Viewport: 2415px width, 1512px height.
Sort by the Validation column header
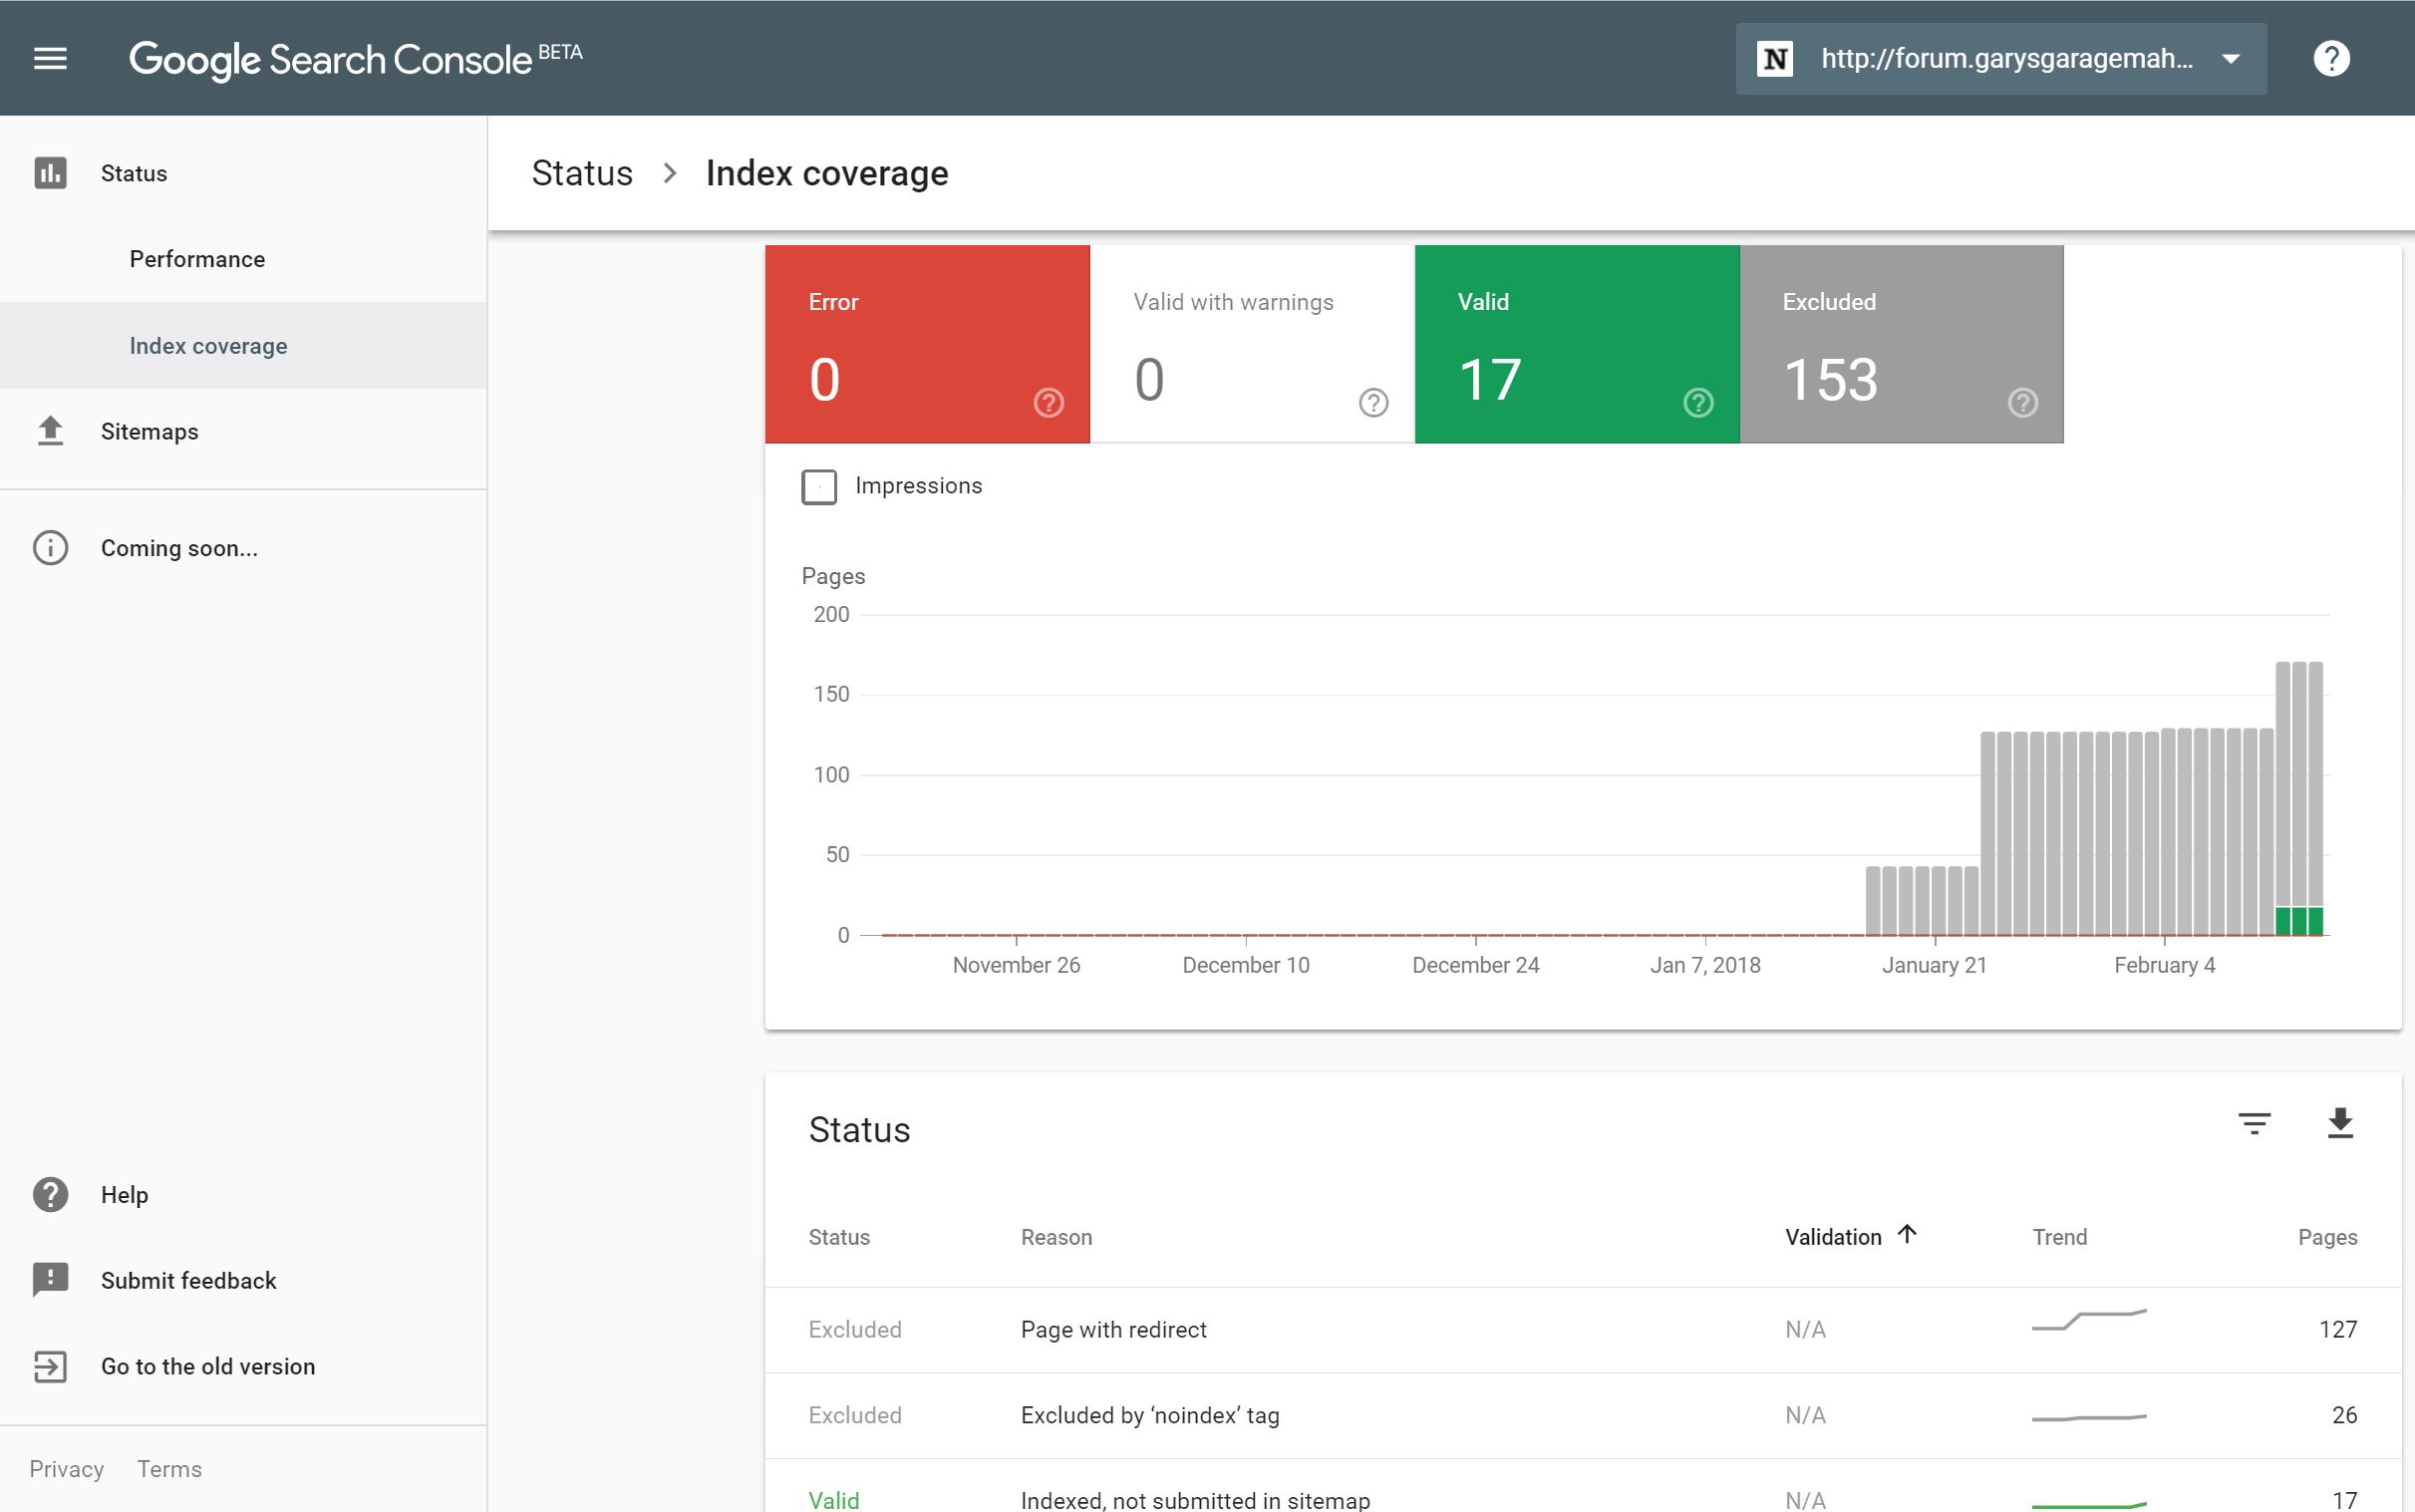[x=1833, y=1237]
